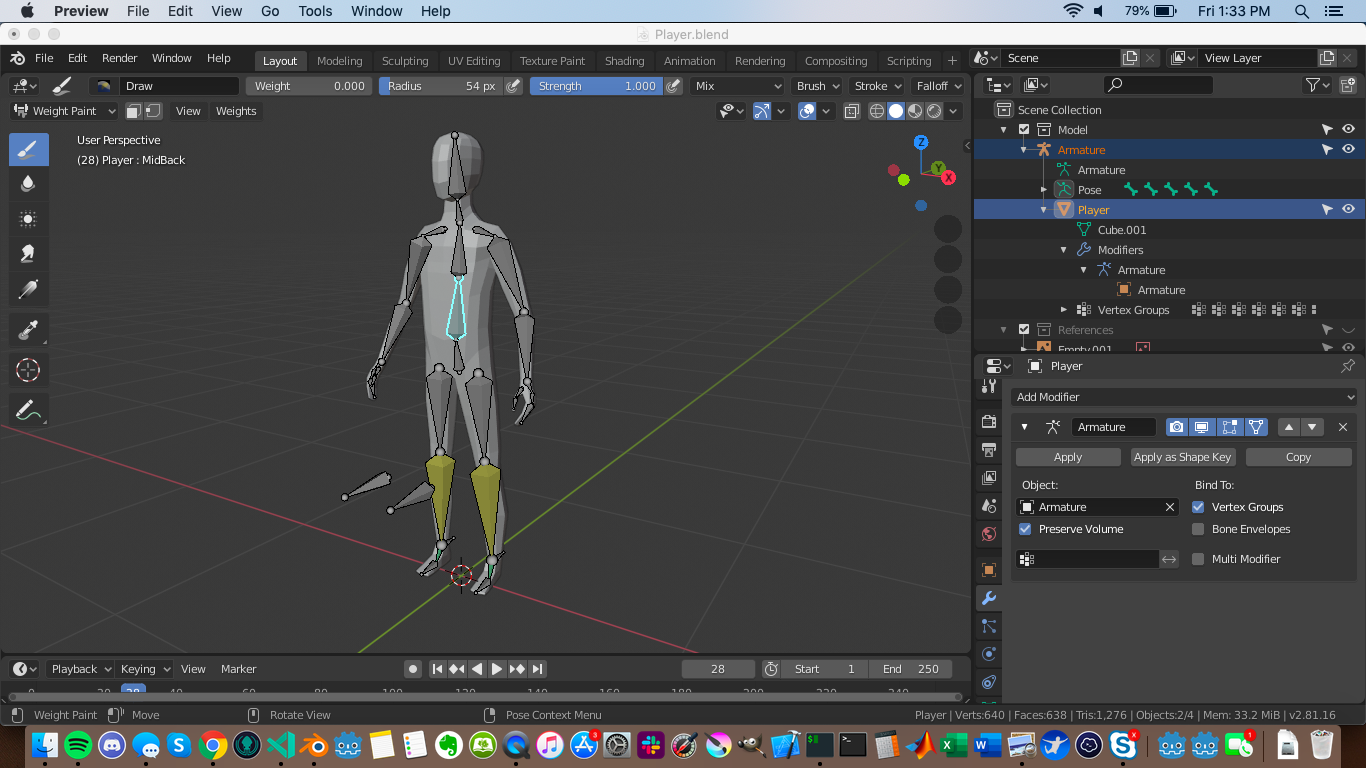The width and height of the screenshot is (1366, 768).
Task: Move Armature modifier up in stack
Action: [x=1289, y=427]
